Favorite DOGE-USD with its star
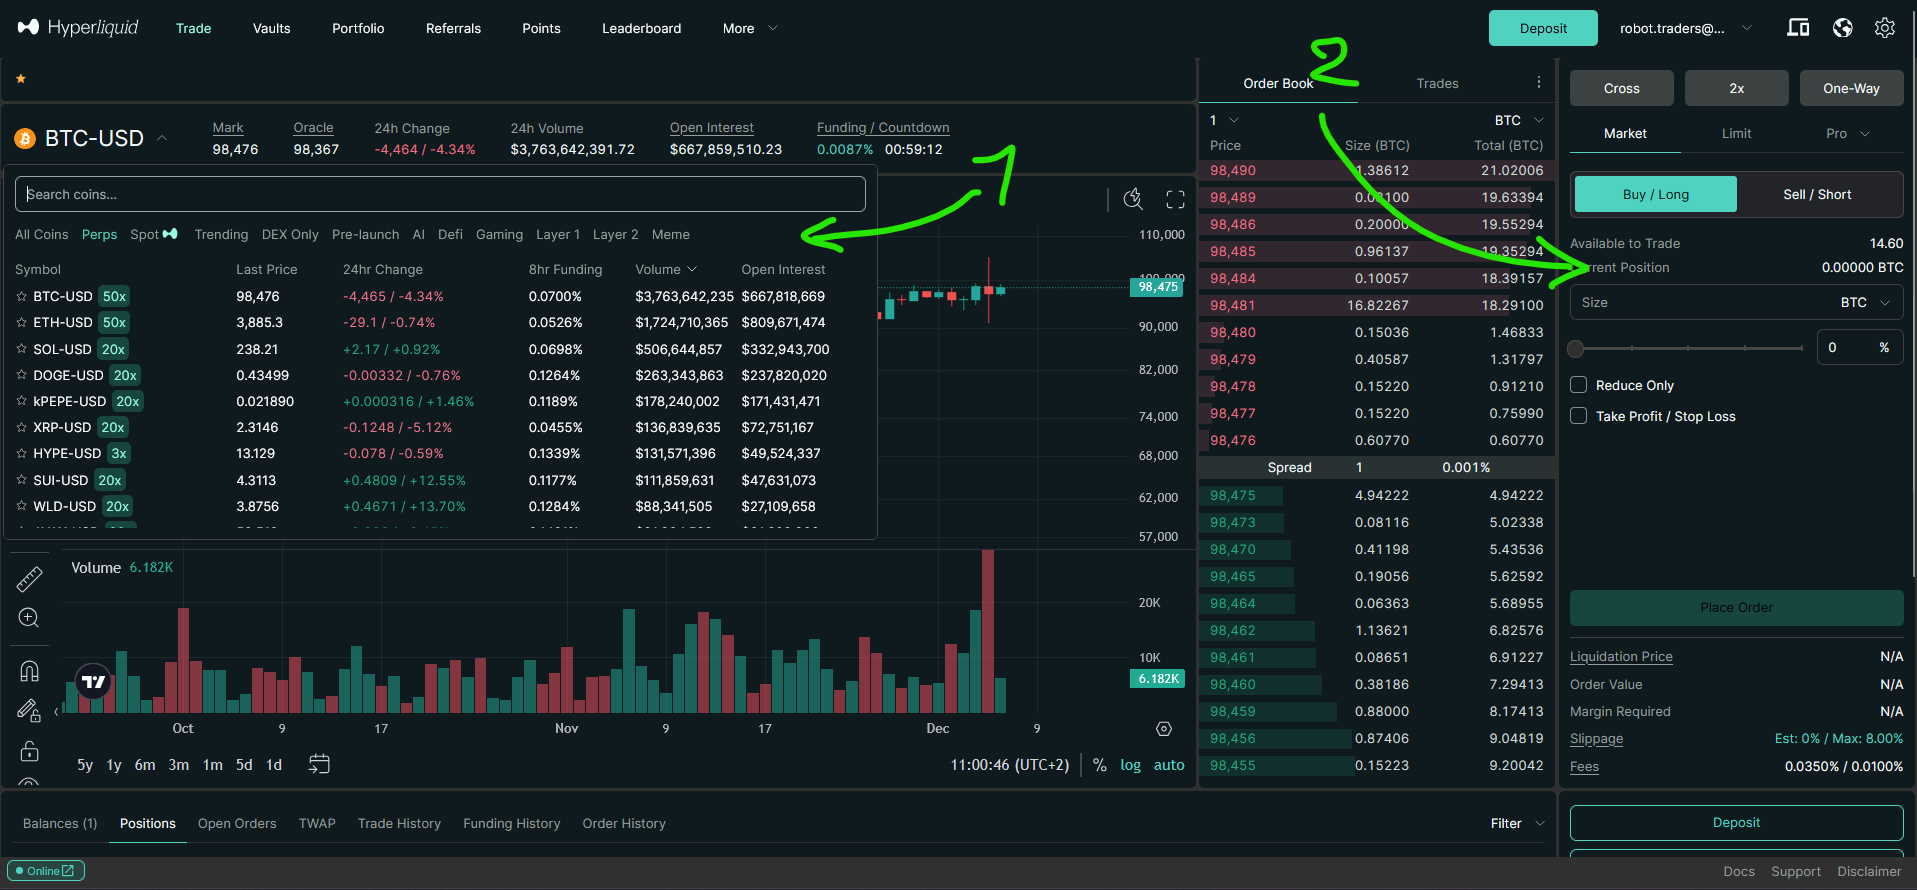1917x890 pixels. click(x=22, y=375)
